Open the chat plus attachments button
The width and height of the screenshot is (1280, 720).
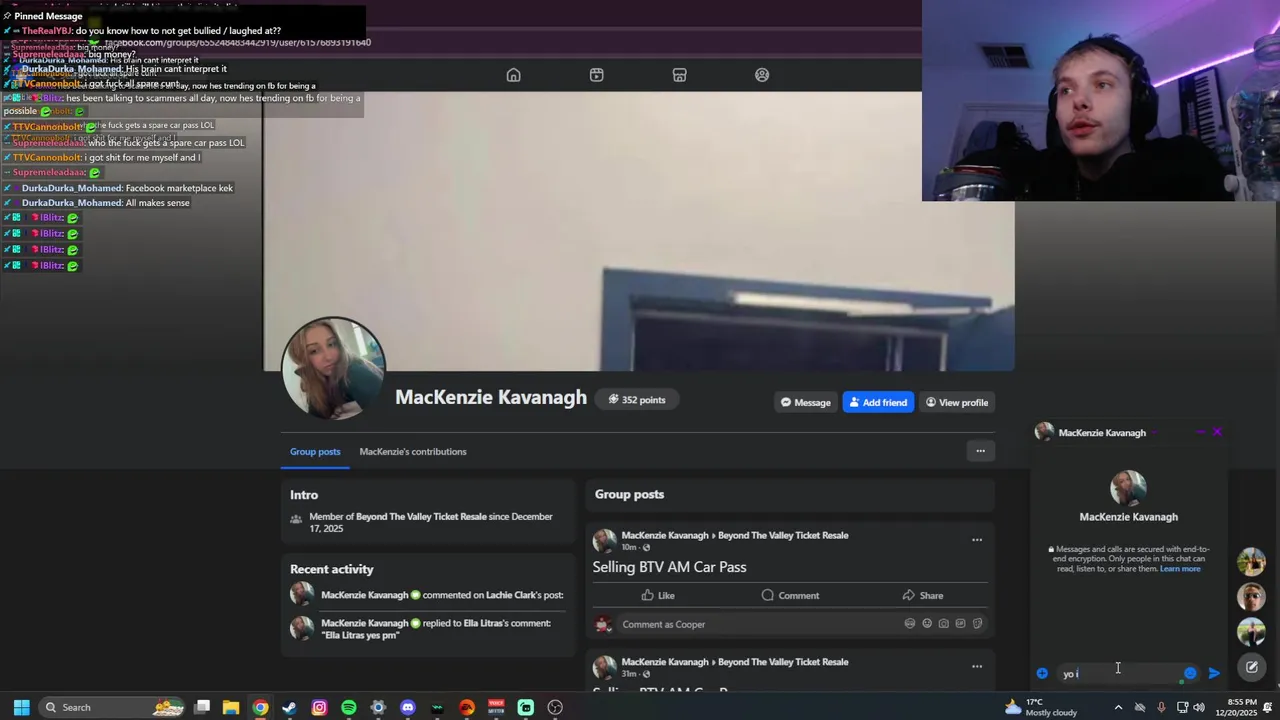pyautogui.click(x=1042, y=673)
